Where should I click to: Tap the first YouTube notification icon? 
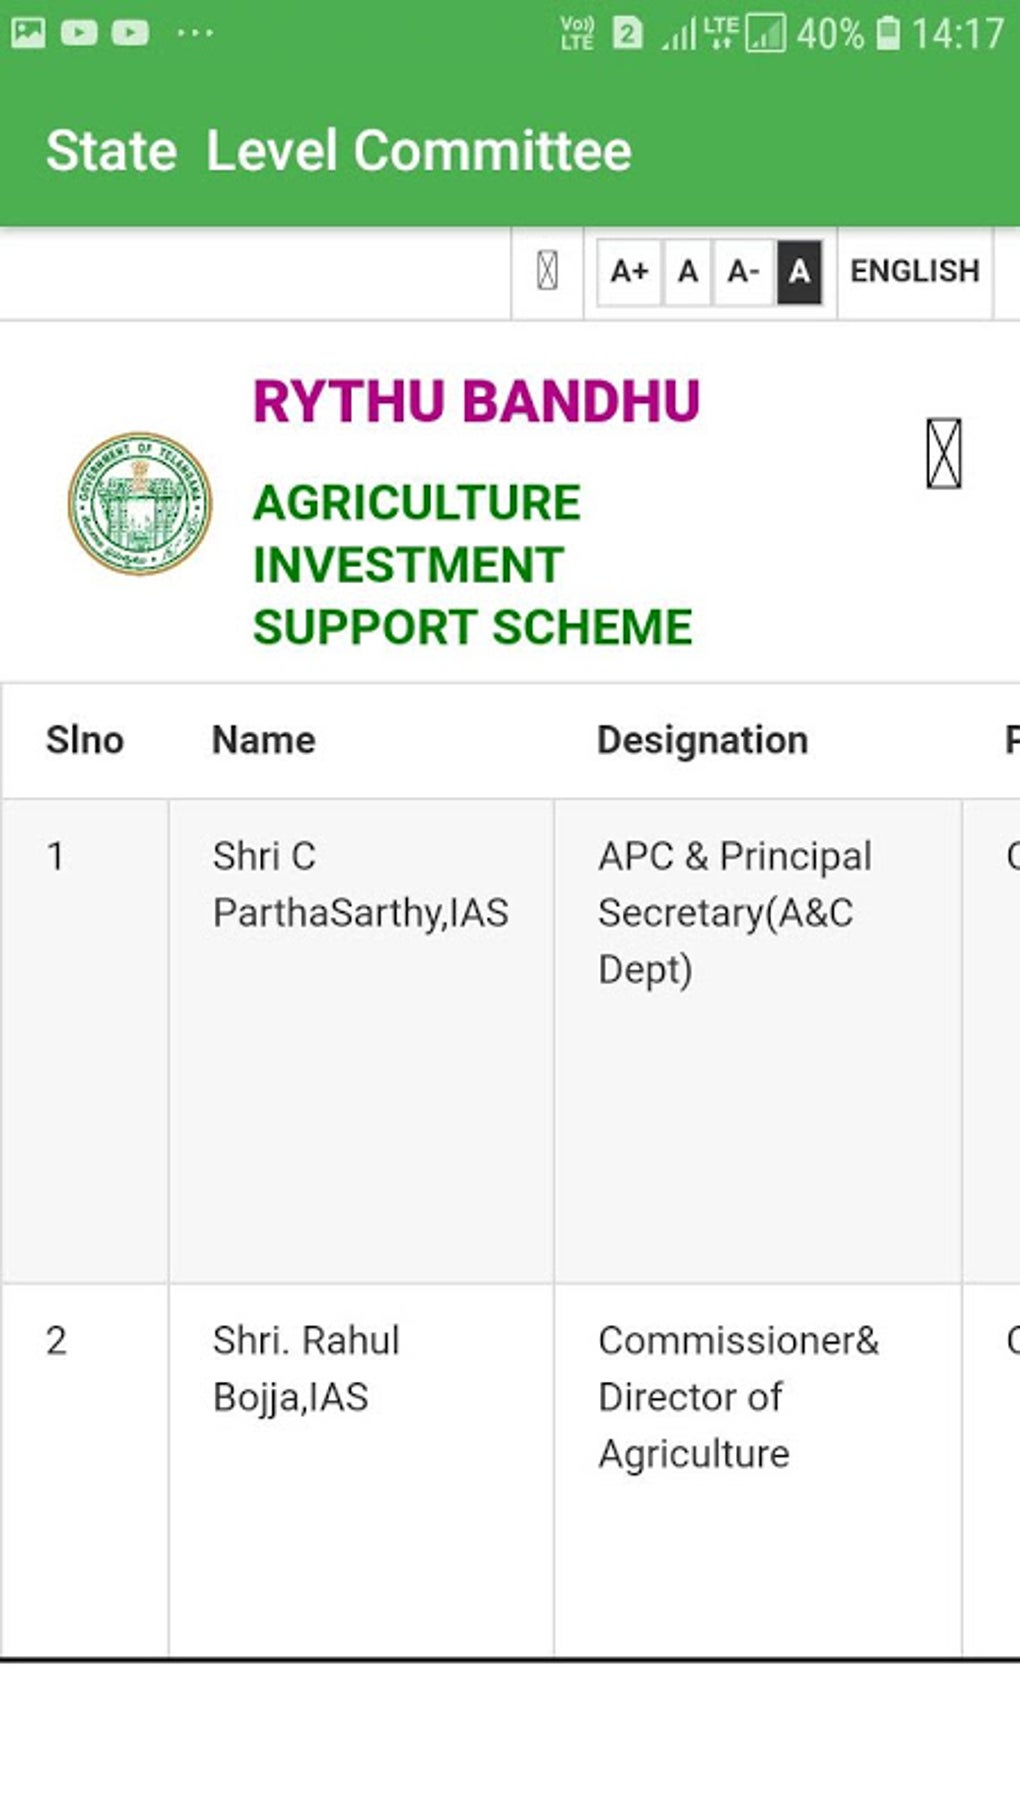[79, 33]
